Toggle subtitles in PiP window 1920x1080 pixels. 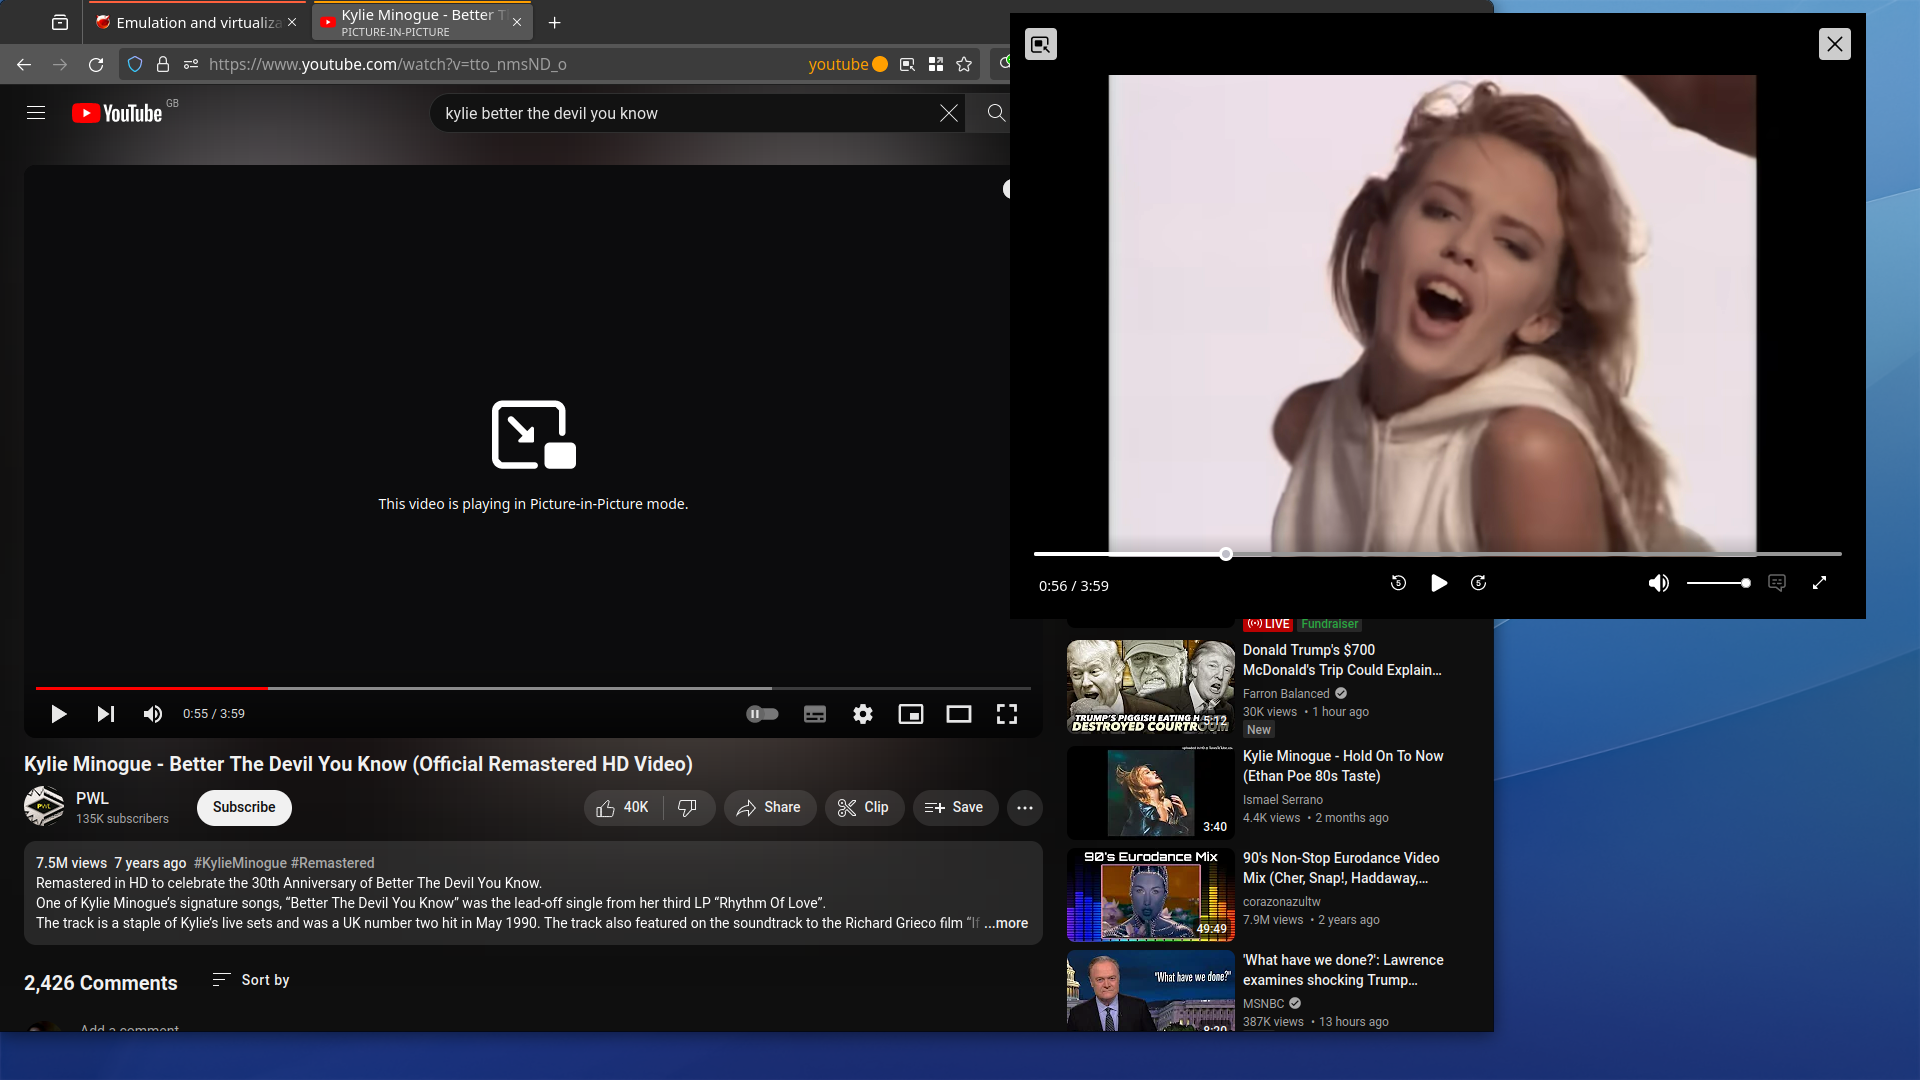click(x=1777, y=583)
